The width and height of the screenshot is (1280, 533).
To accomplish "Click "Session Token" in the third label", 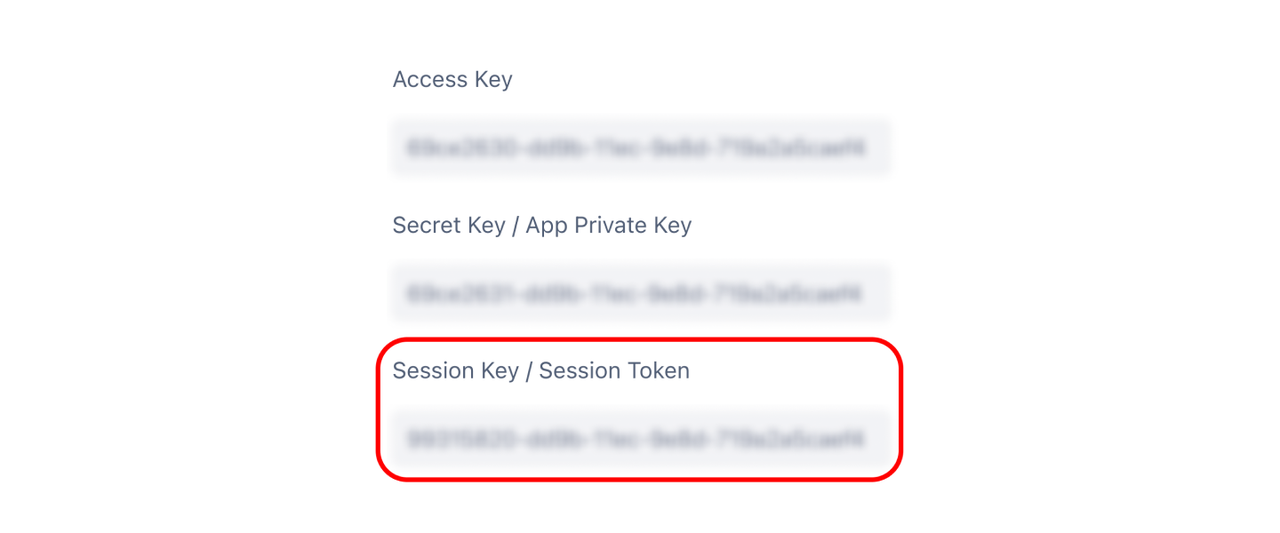I will coord(614,371).
